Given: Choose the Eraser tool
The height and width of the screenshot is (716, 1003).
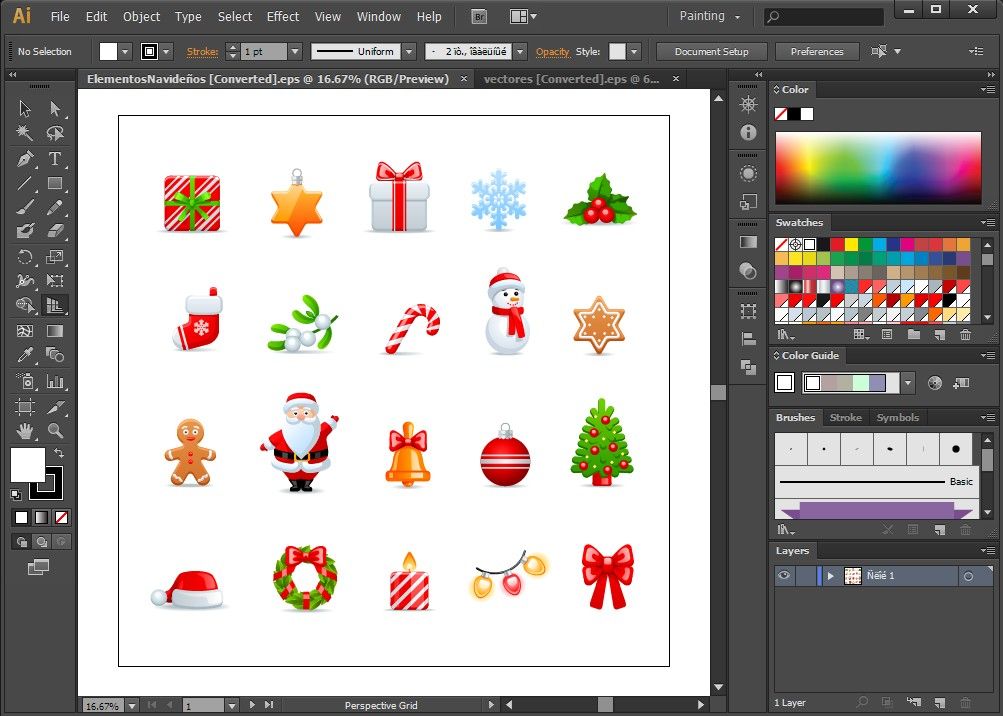Looking at the screenshot, I should pyautogui.click(x=55, y=231).
